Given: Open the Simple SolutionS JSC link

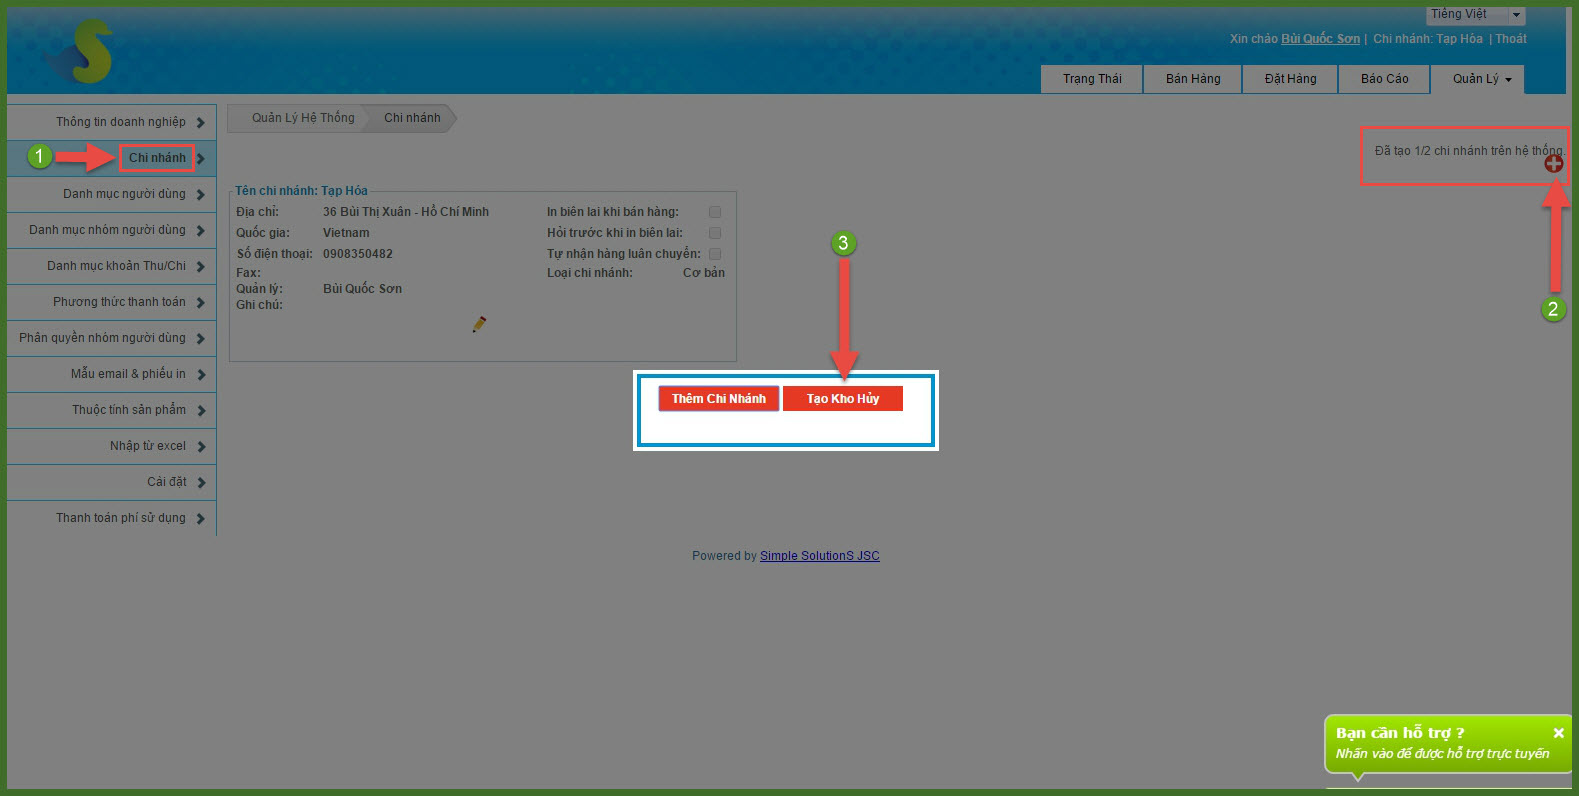Looking at the screenshot, I should tap(819, 556).
